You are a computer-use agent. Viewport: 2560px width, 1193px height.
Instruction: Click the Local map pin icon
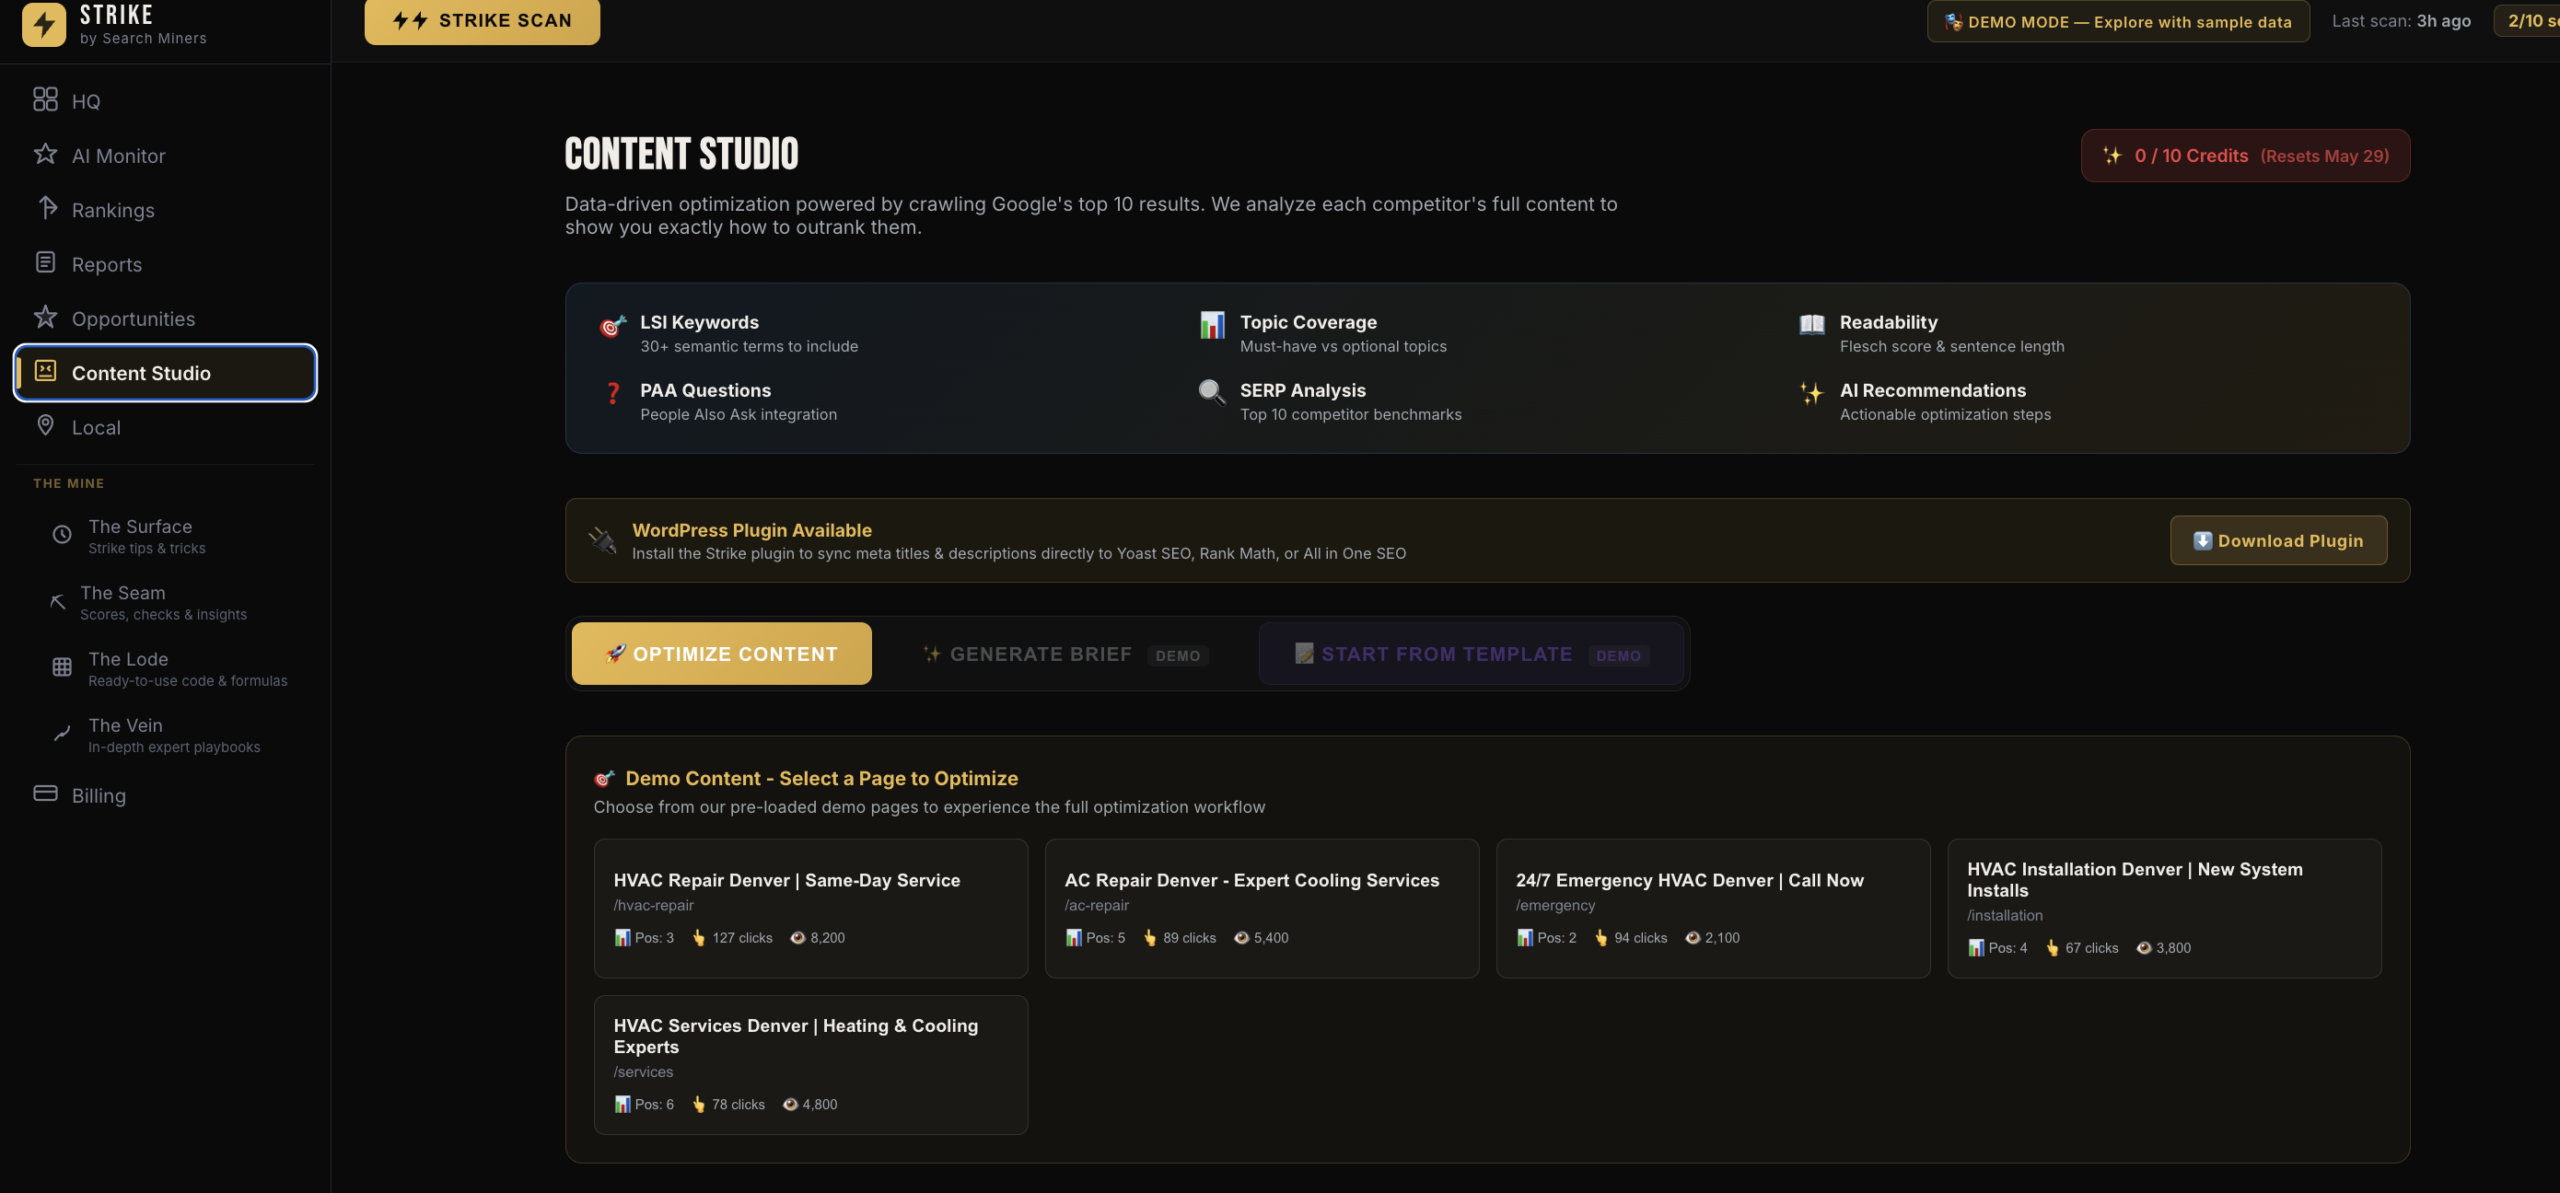point(45,425)
